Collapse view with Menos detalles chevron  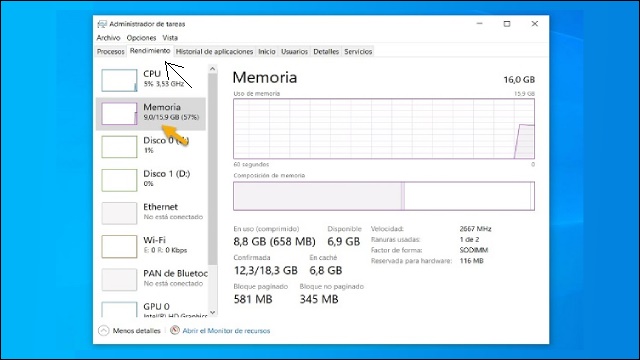(x=104, y=331)
